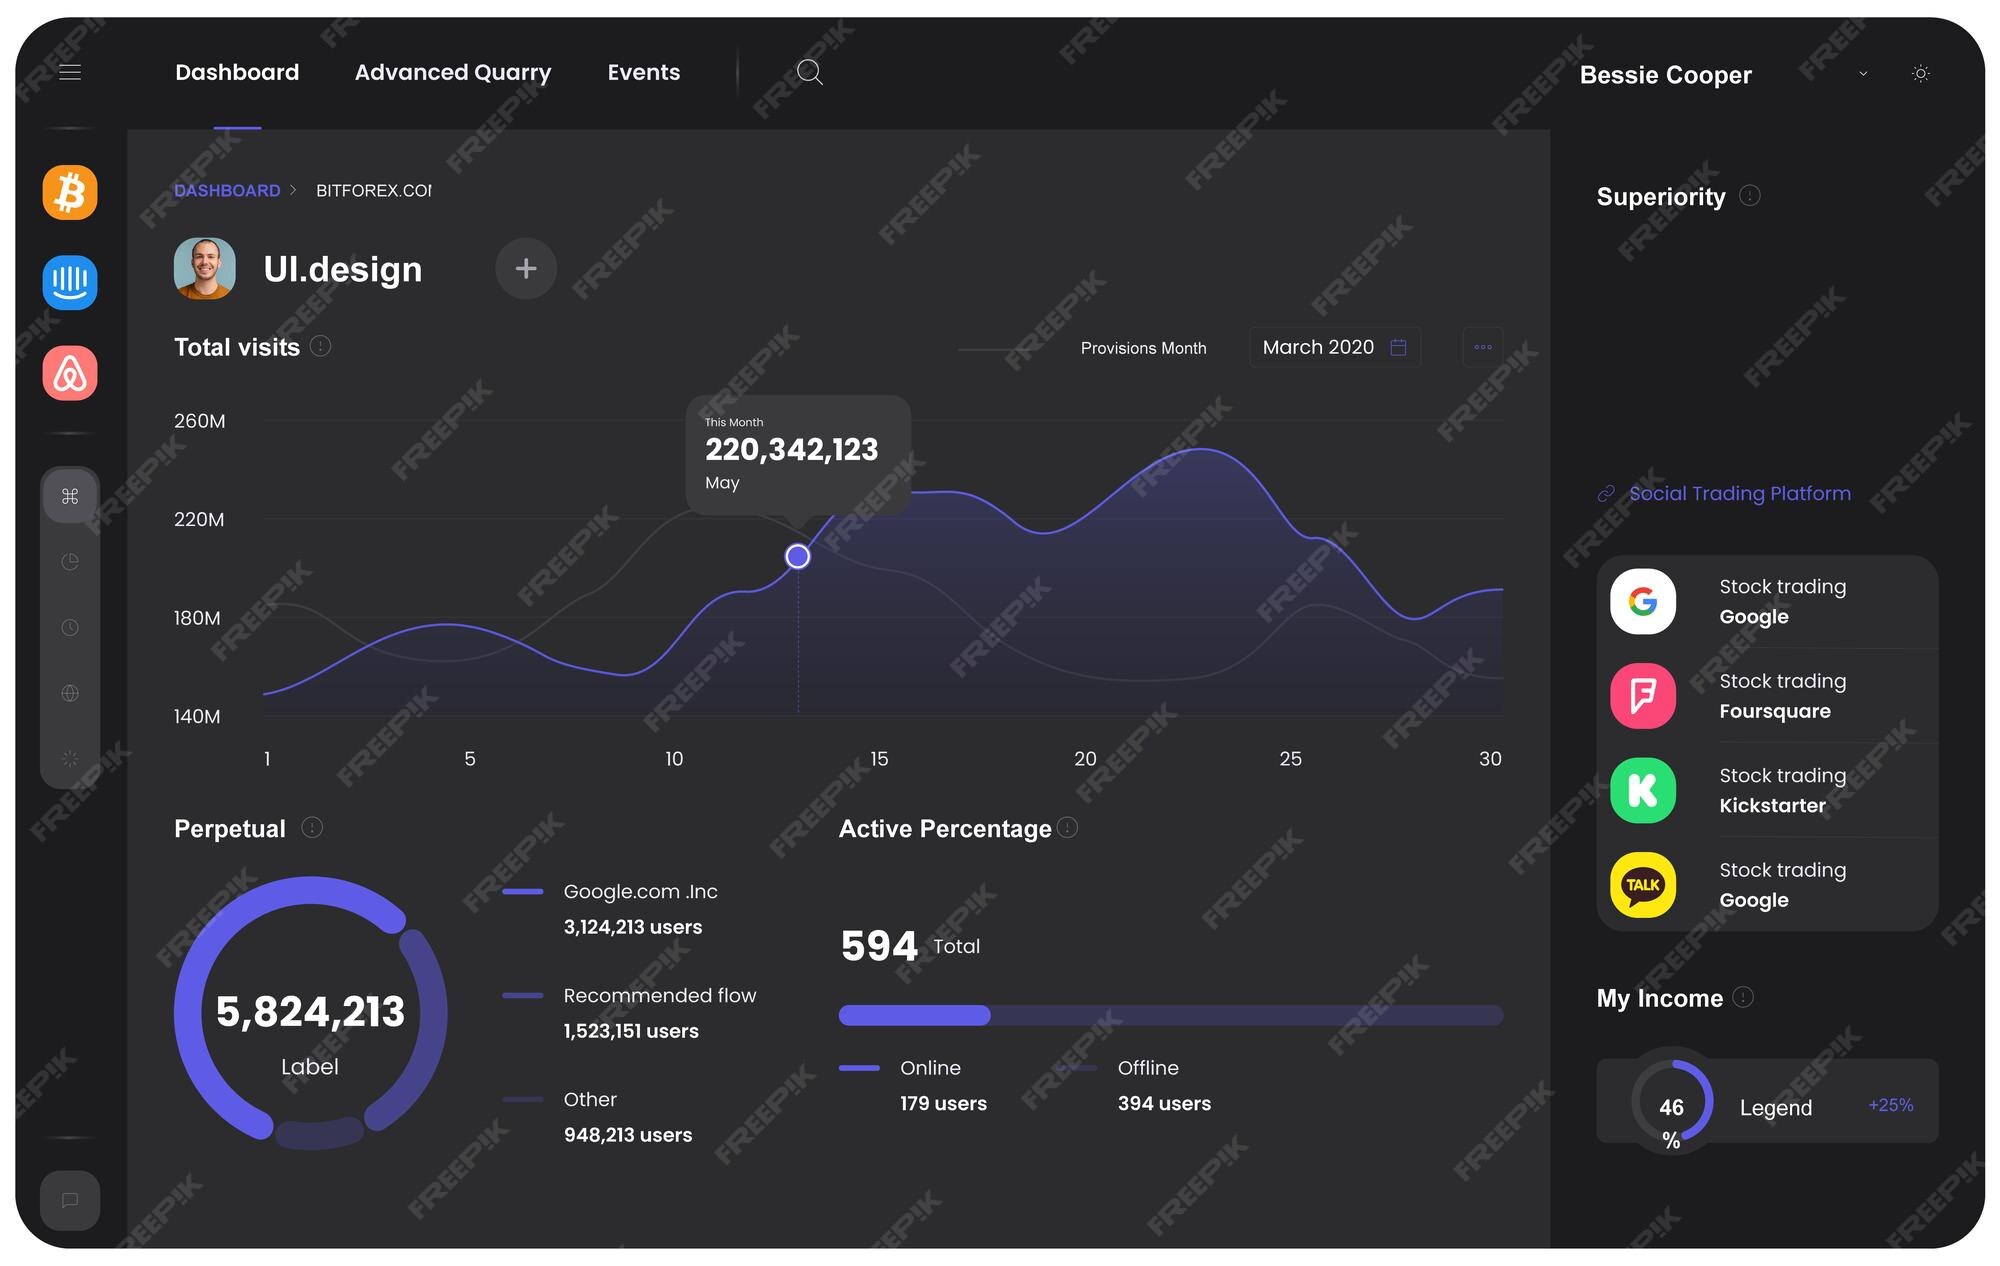The height and width of the screenshot is (1266, 2000).
Task: Select the Airbnb icon in the sidebar
Action: 69,374
